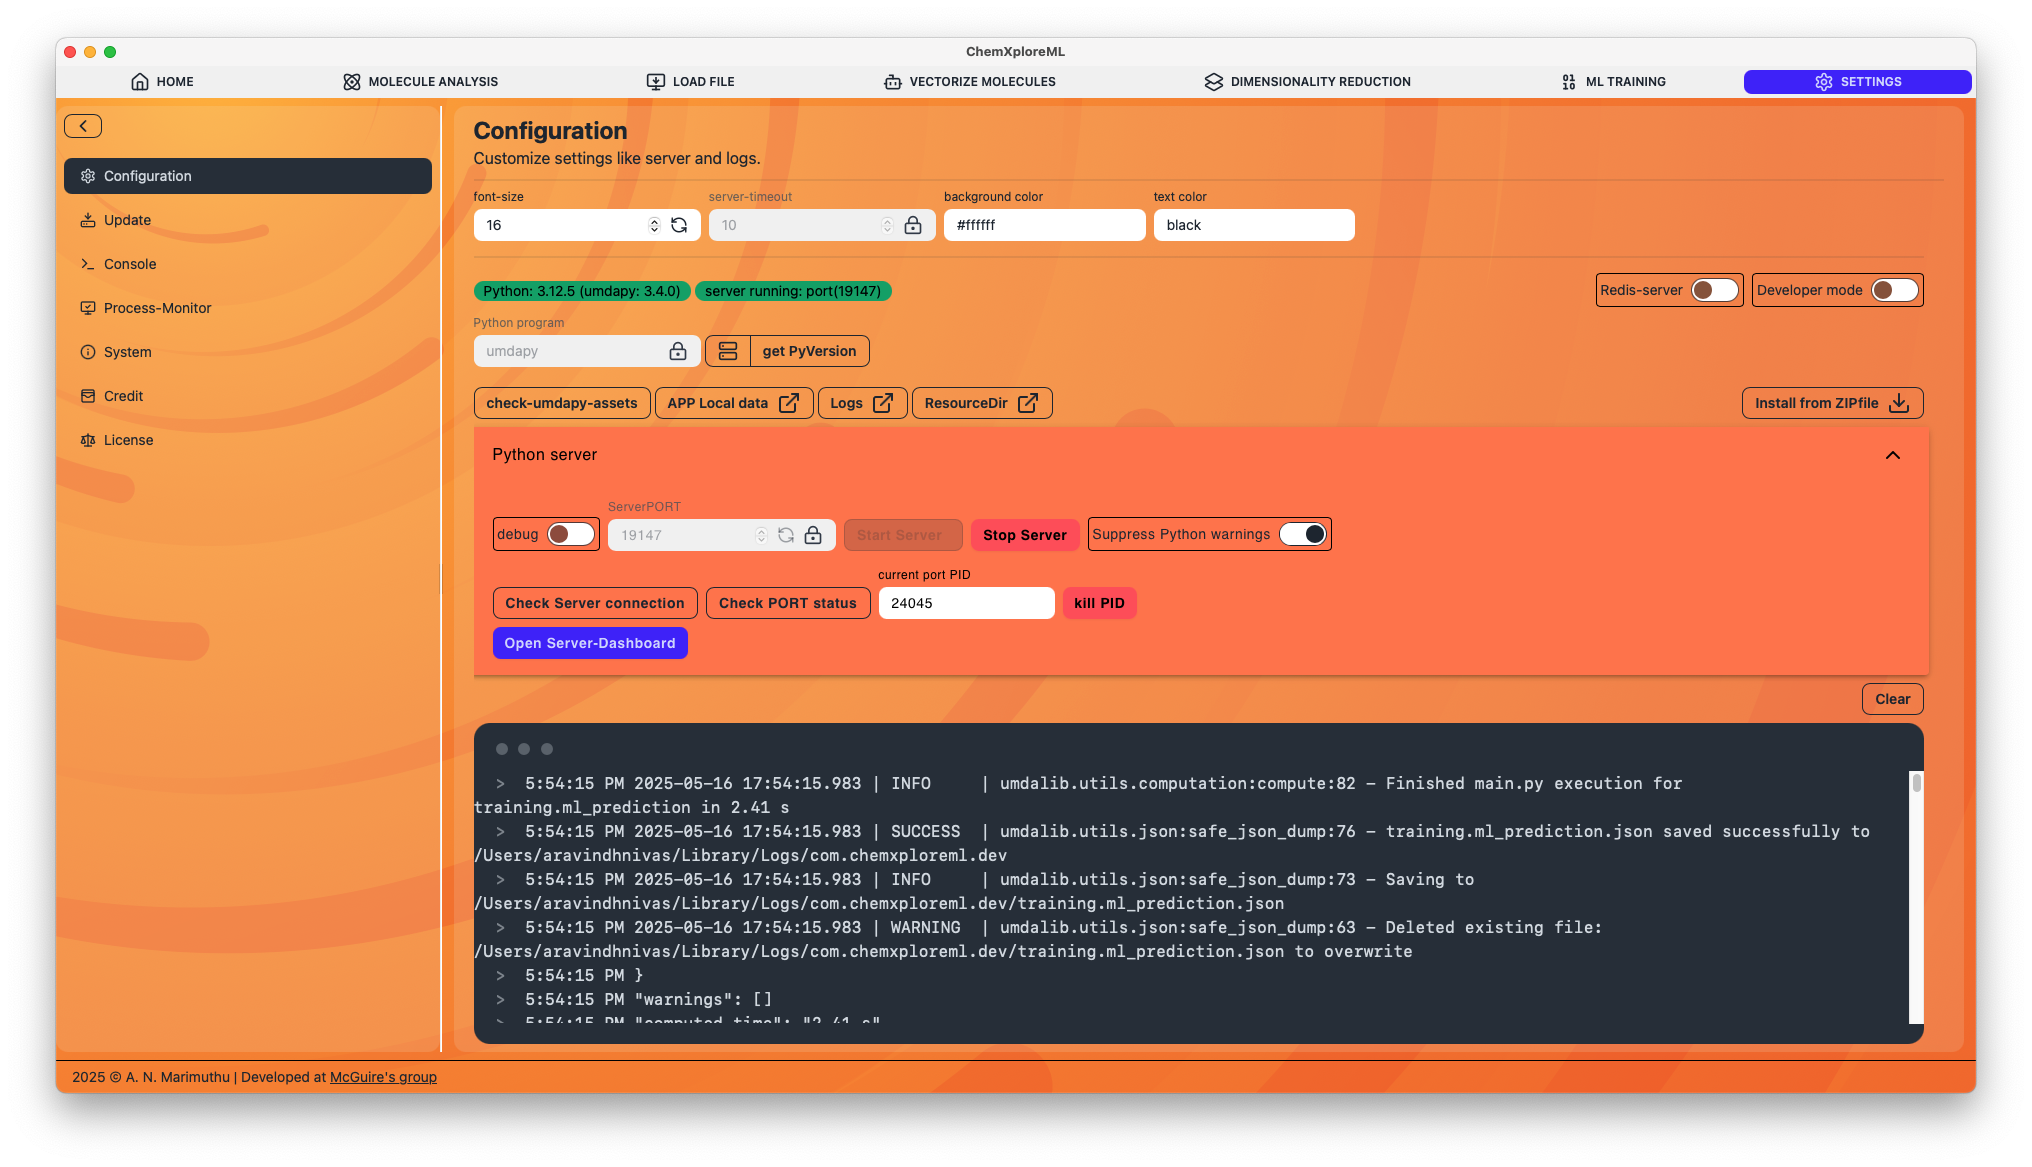
Task: Click the Start Server button
Action: click(x=903, y=535)
